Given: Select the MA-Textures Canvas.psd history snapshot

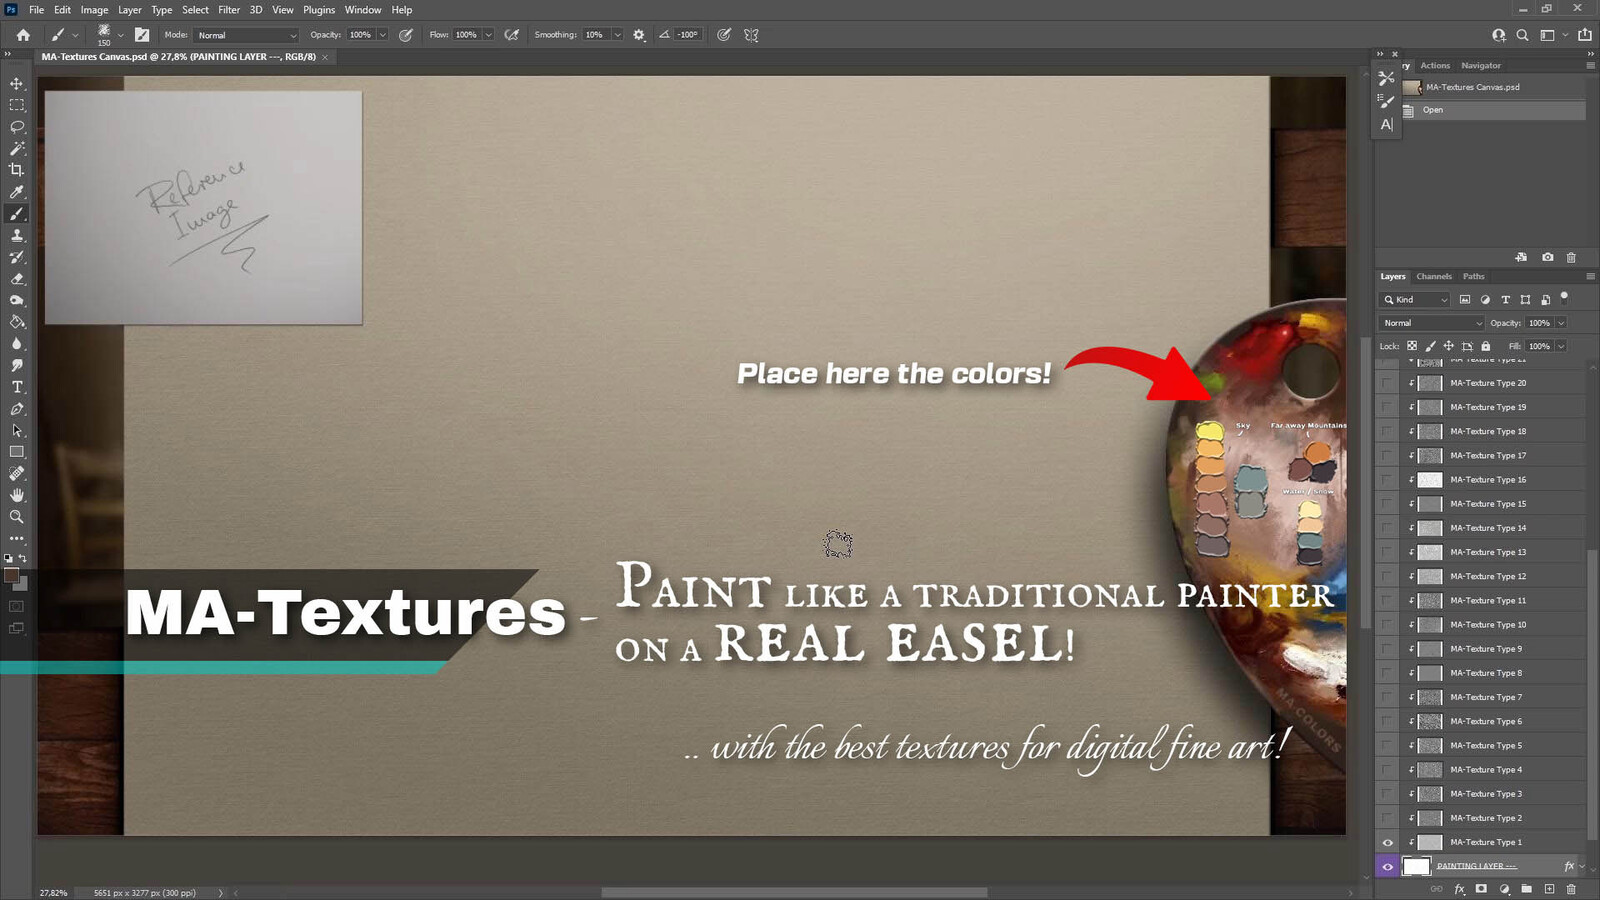Looking at the screenshot, I should pyautogui.click(x=1492, y=87).
